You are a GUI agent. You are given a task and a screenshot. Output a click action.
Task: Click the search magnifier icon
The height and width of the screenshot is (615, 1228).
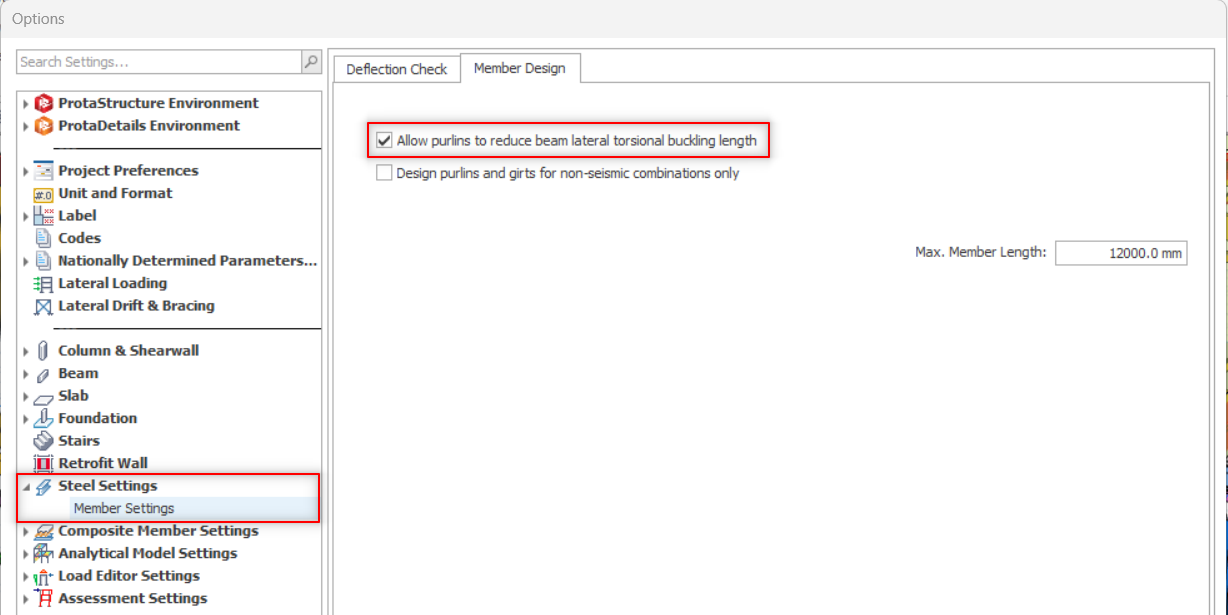311,62
